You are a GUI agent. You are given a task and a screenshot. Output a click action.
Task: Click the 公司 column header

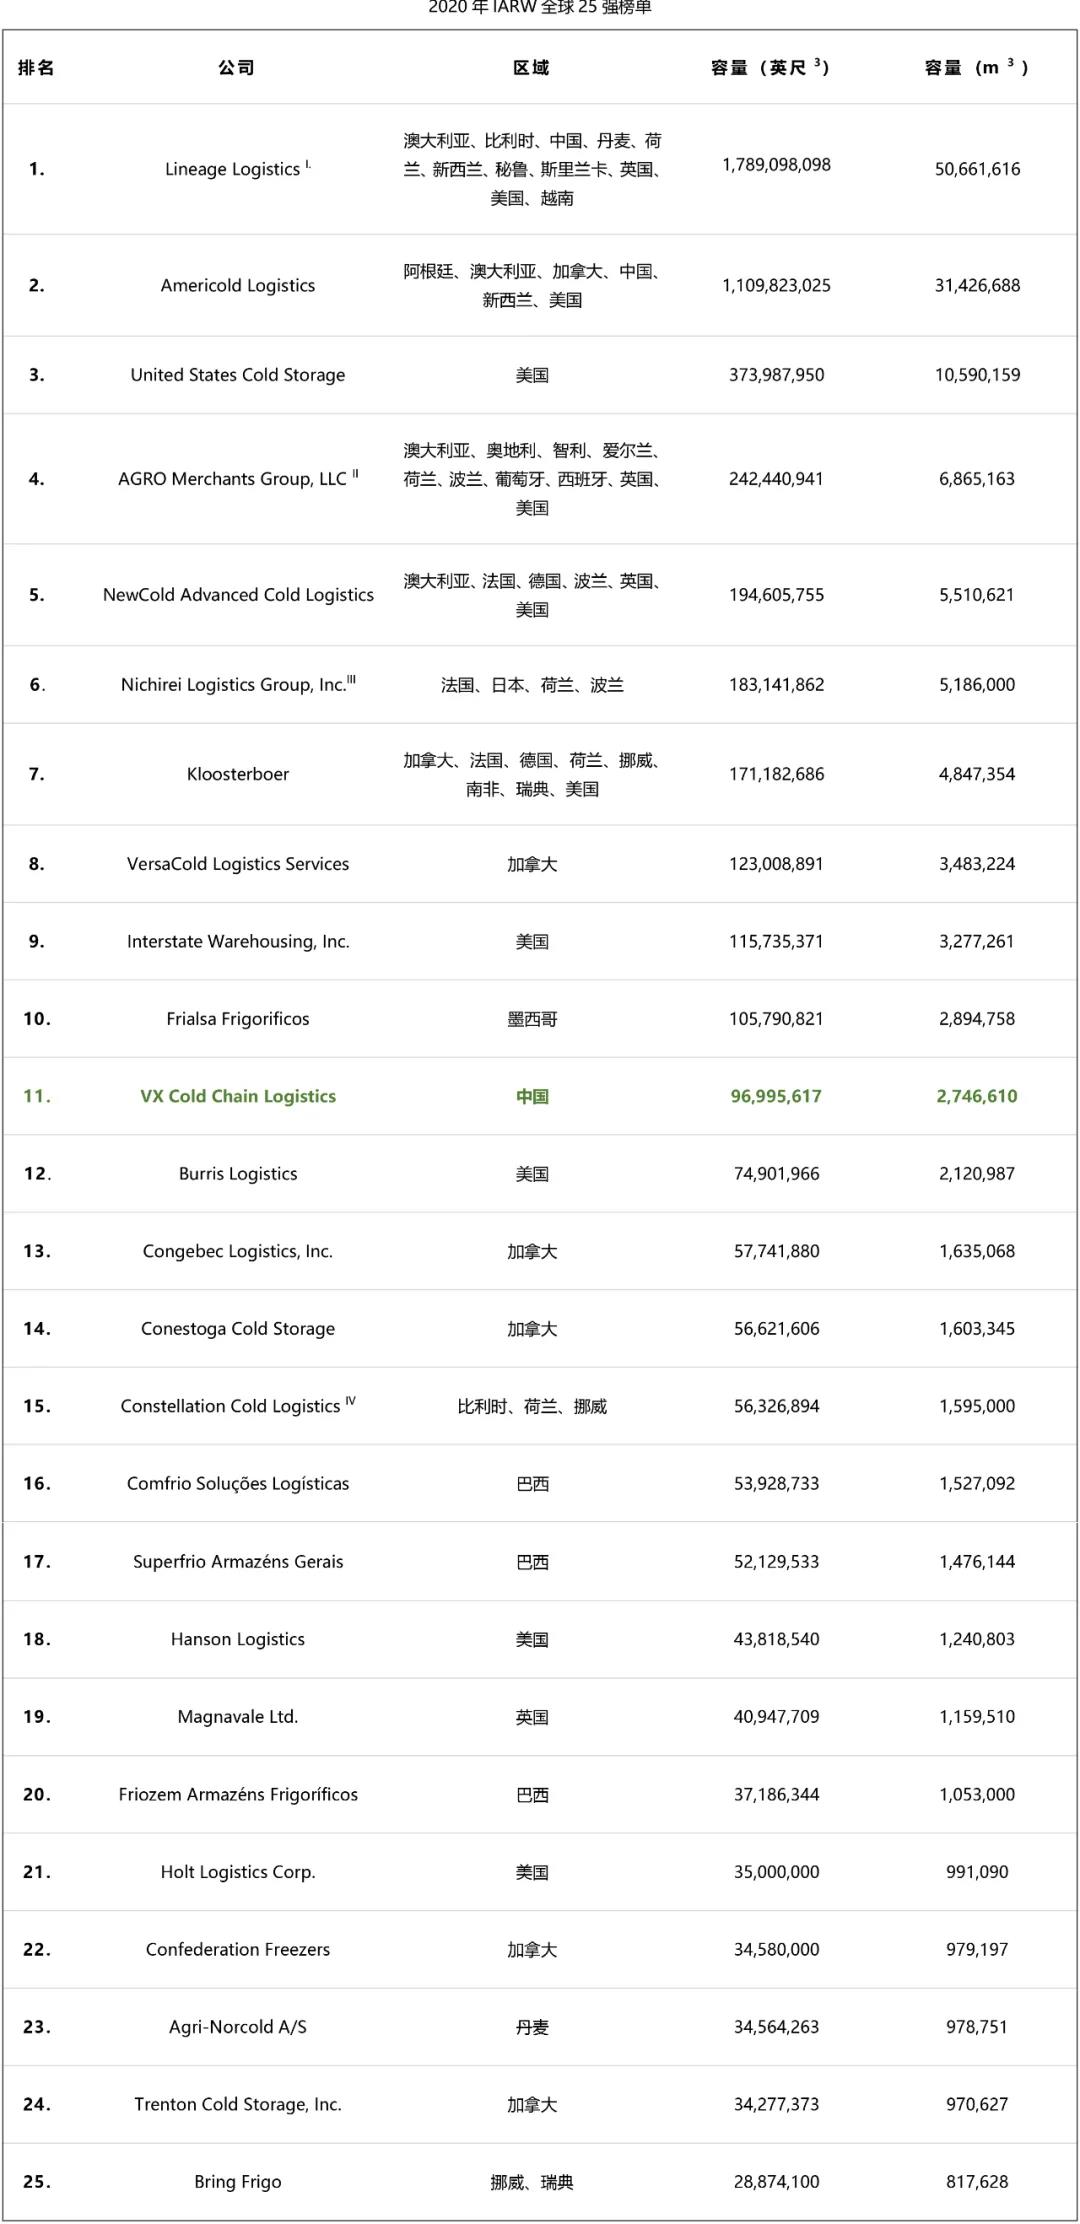point(237,68)
